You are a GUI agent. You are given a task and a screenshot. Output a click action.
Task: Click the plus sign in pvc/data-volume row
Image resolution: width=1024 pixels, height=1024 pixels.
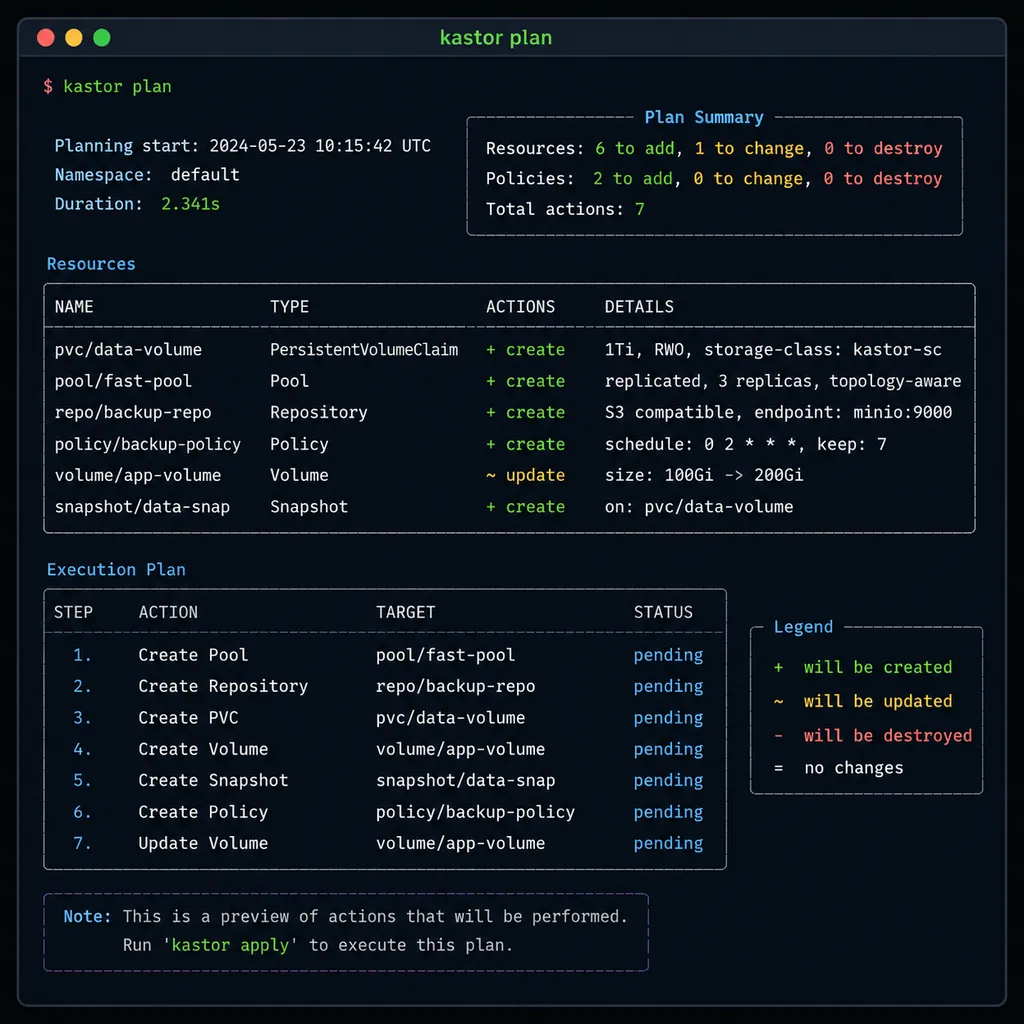click(490, 350)
